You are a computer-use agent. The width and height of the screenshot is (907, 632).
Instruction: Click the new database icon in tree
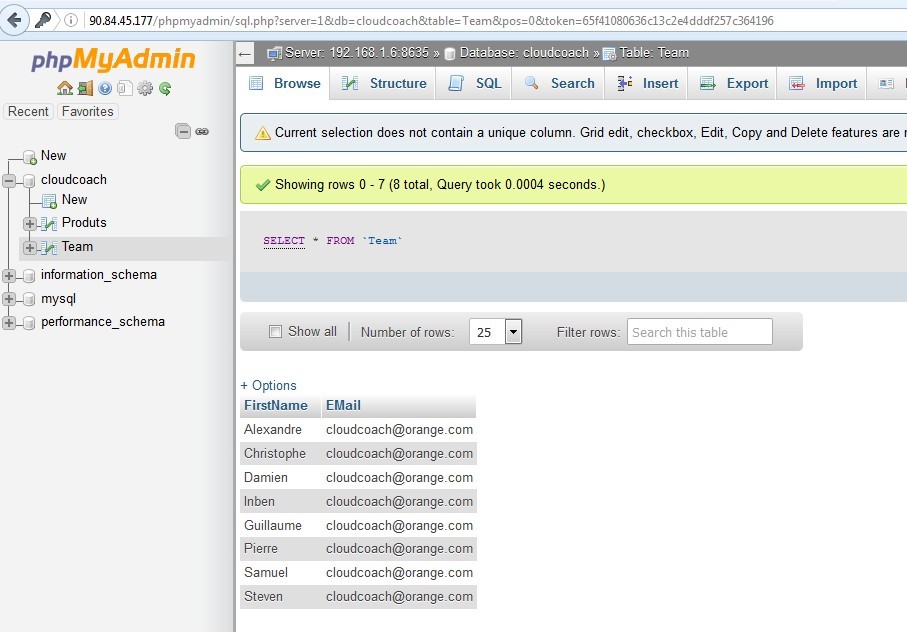[30, 157]
